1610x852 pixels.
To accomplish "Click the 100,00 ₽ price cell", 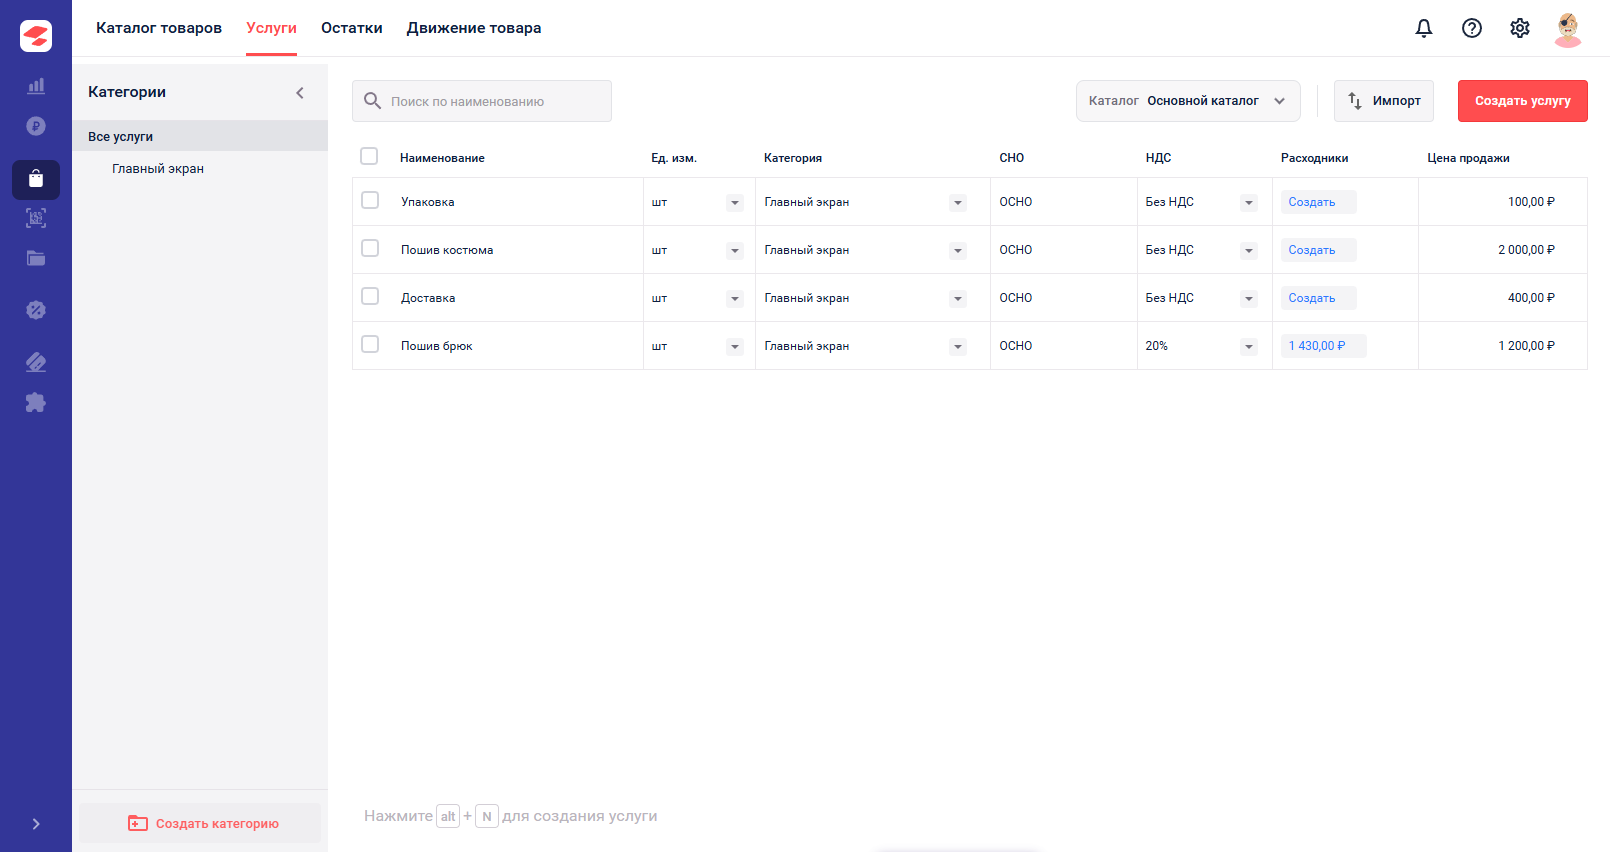I will [1503, 202].
